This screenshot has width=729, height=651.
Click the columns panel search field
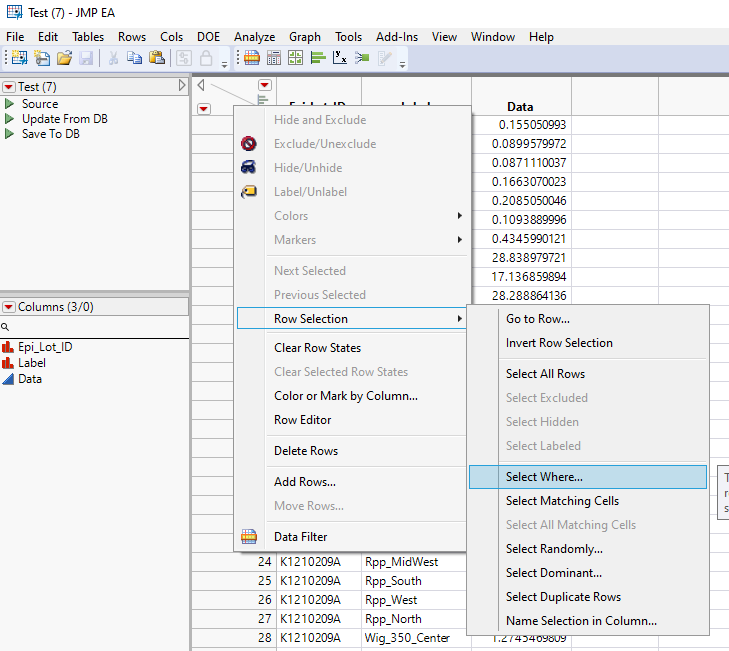click(x=95, y=327)
